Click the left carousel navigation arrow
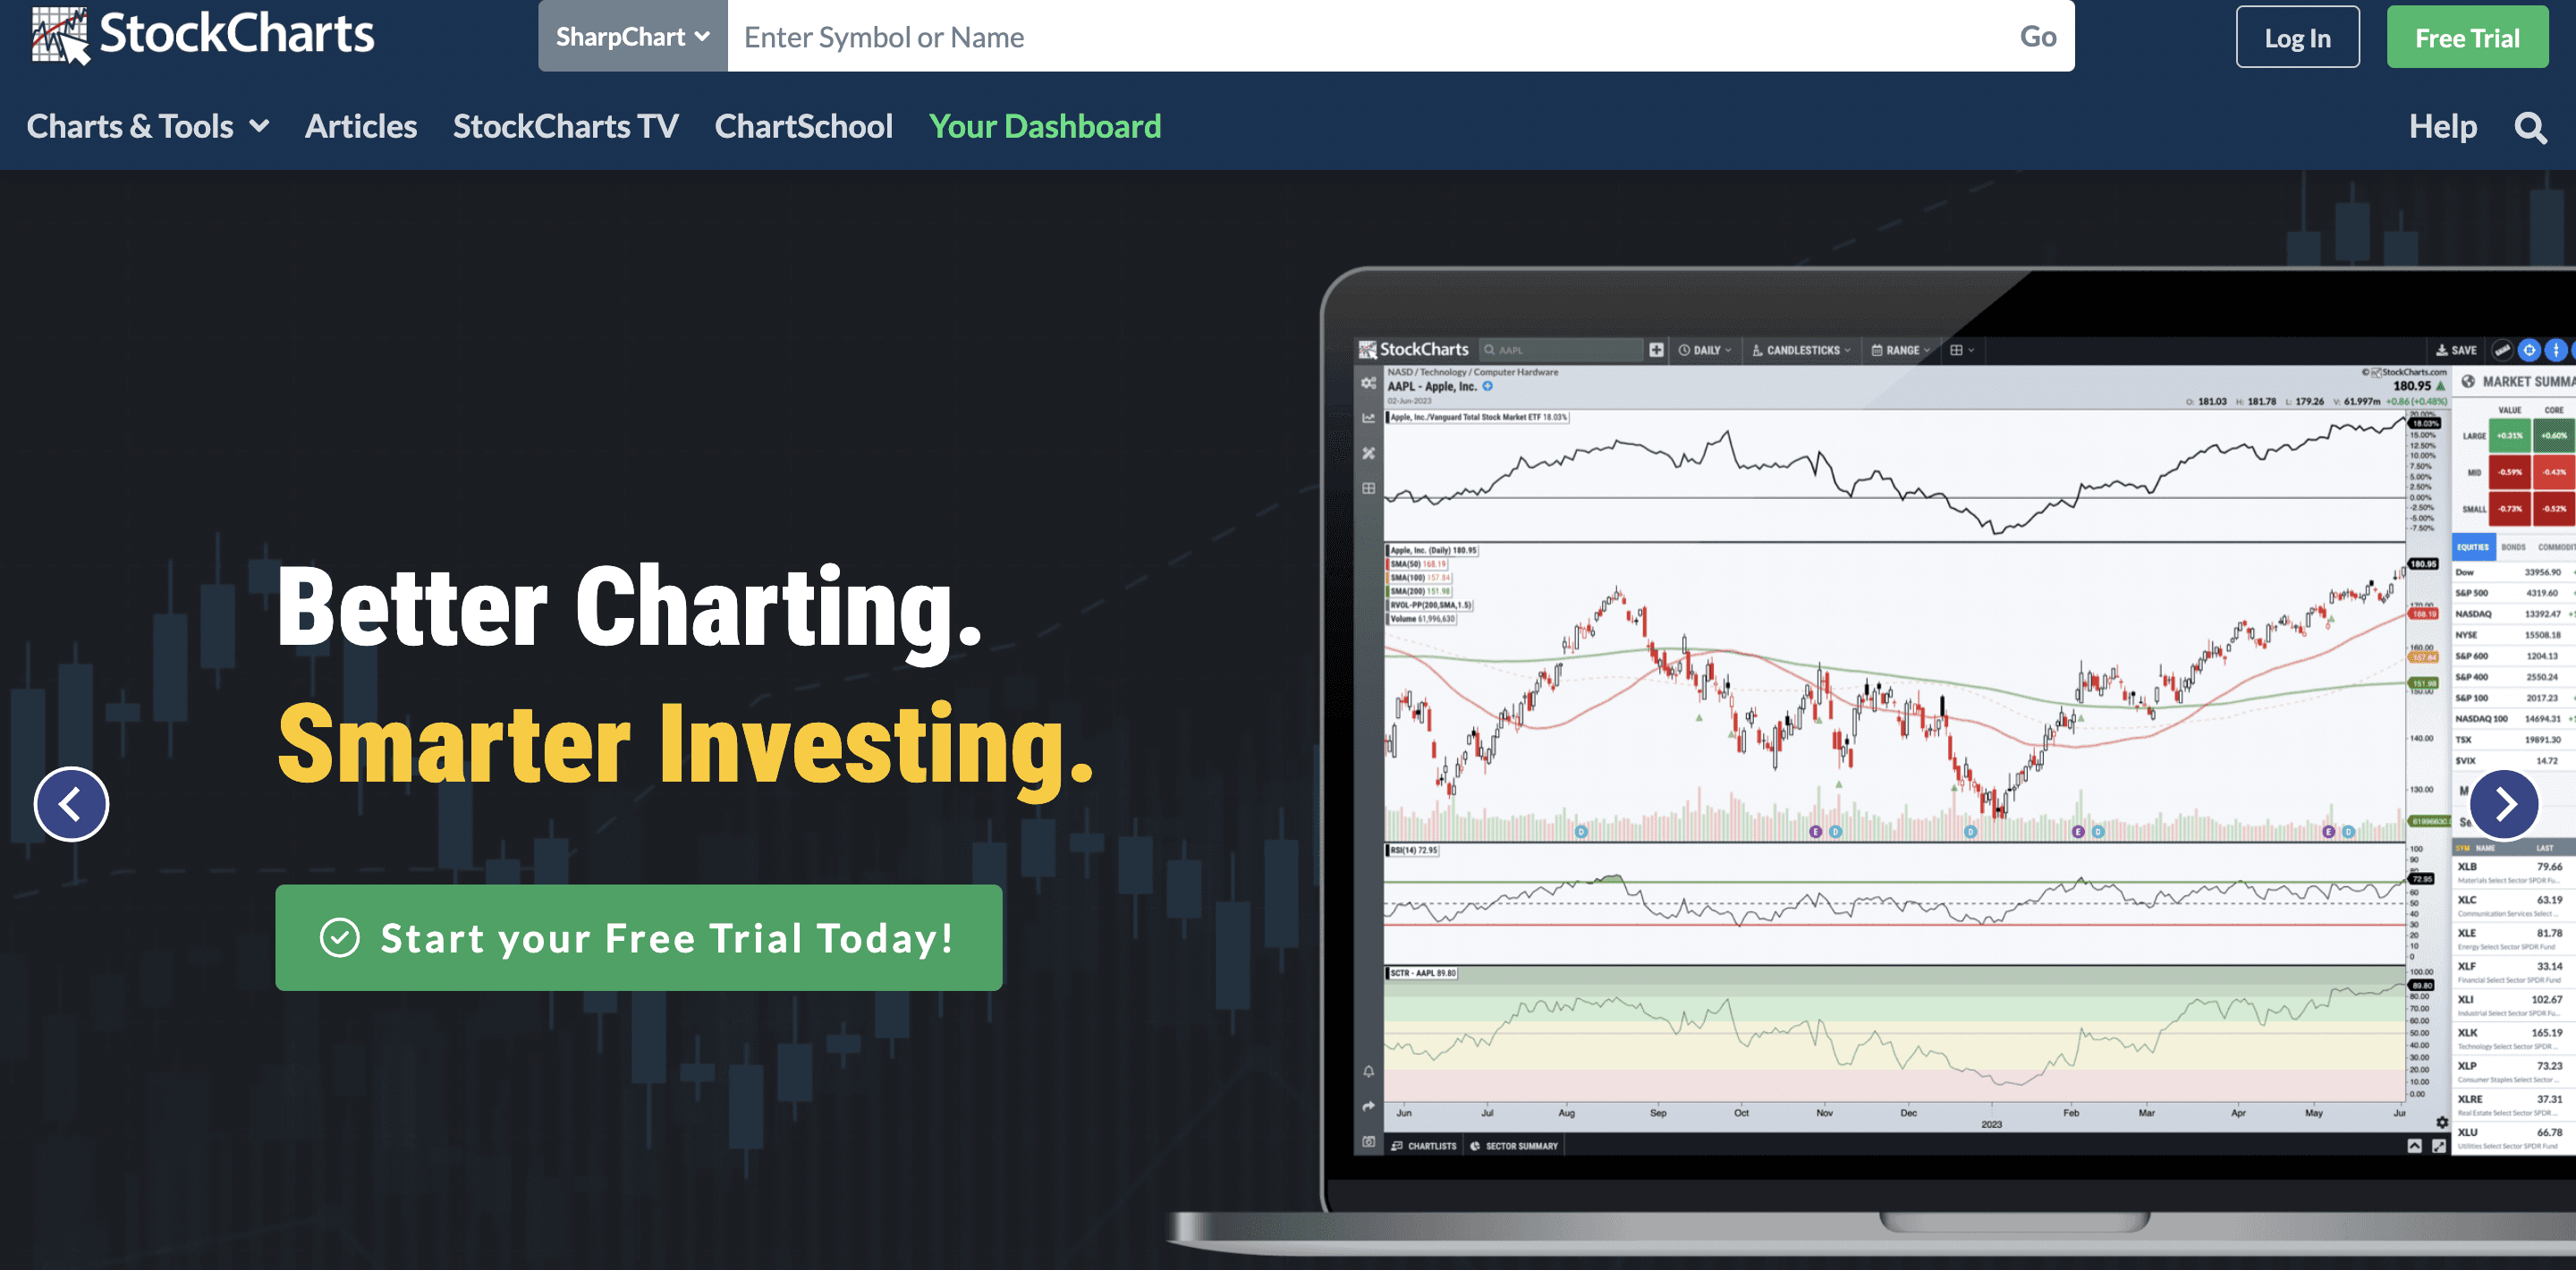The height and width of the screenshot is (1270, 2576). (71, 803)
